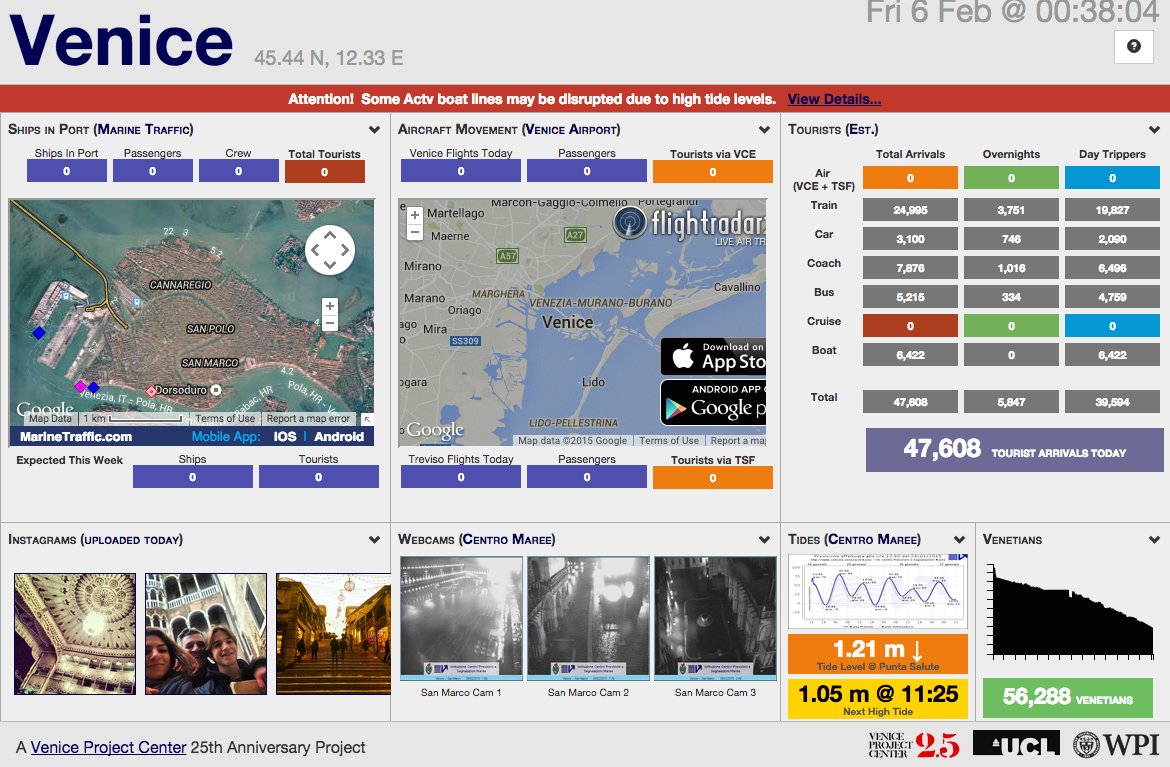This screenshot has height=767, width=1170.
Task: Click the Bus total arrivals value 5,215
Action: pos(910,297)
